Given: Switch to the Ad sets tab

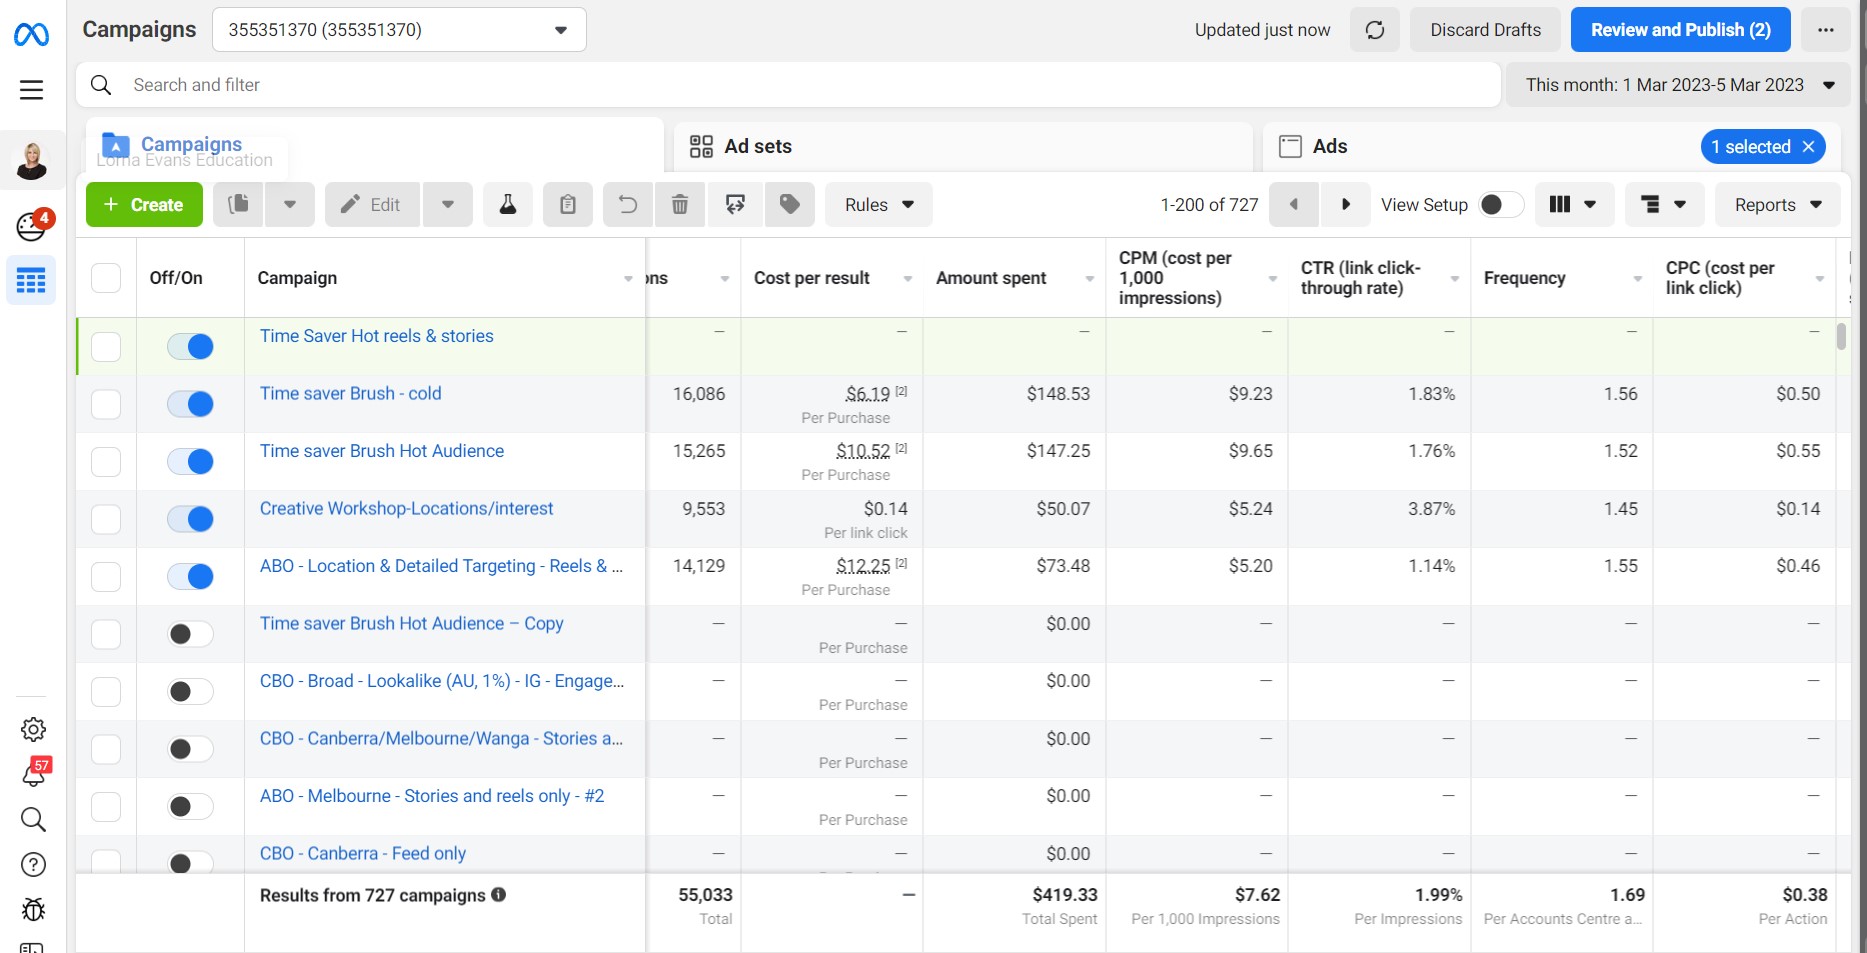Looking at the screenshot, I should point(758,147).
